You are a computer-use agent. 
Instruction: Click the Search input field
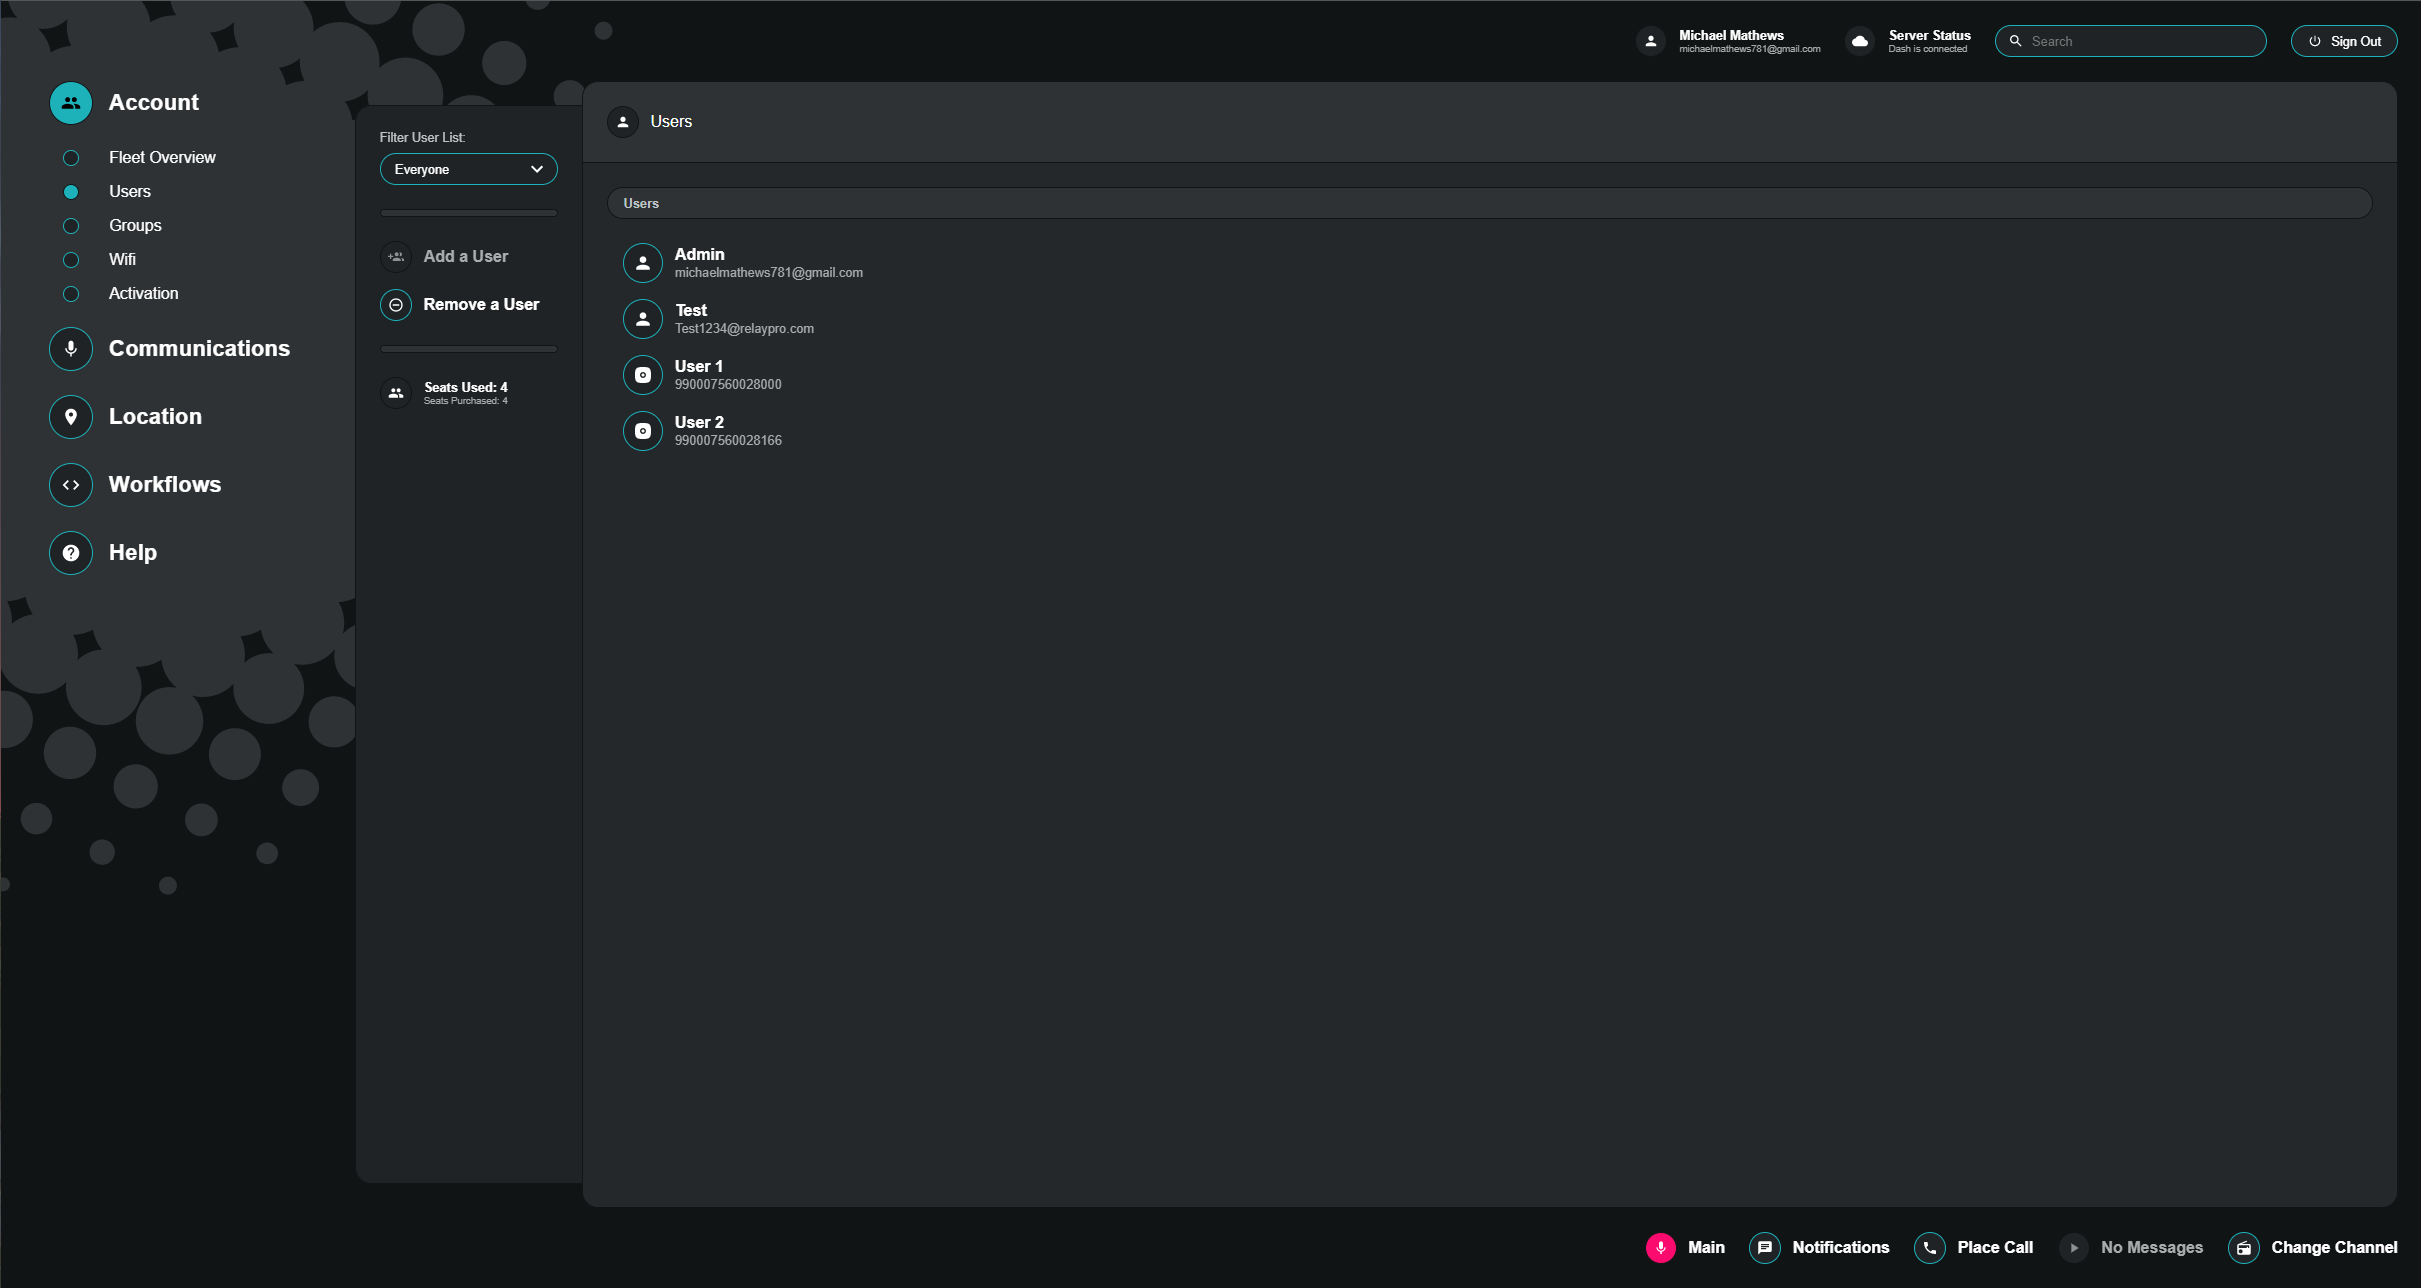point(2140,41)
